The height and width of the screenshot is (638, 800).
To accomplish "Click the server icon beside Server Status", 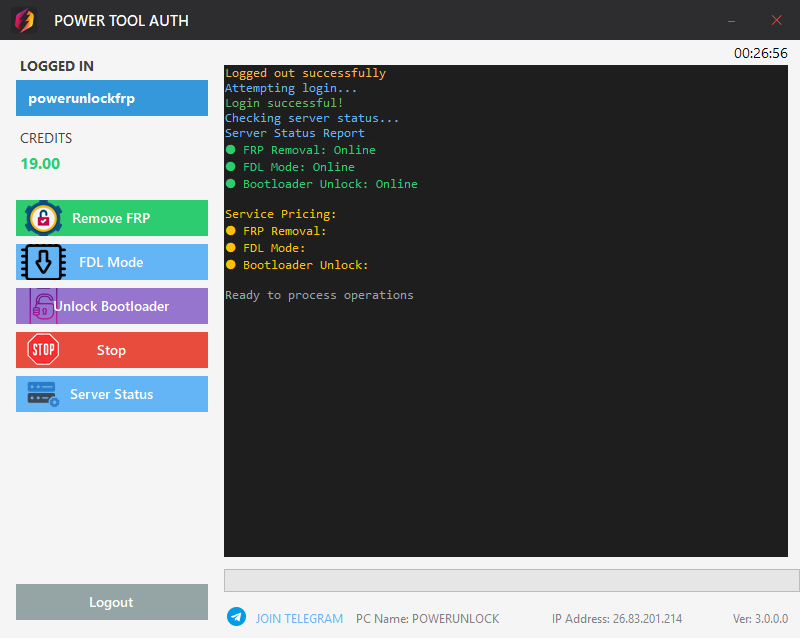I will (40, 394).
